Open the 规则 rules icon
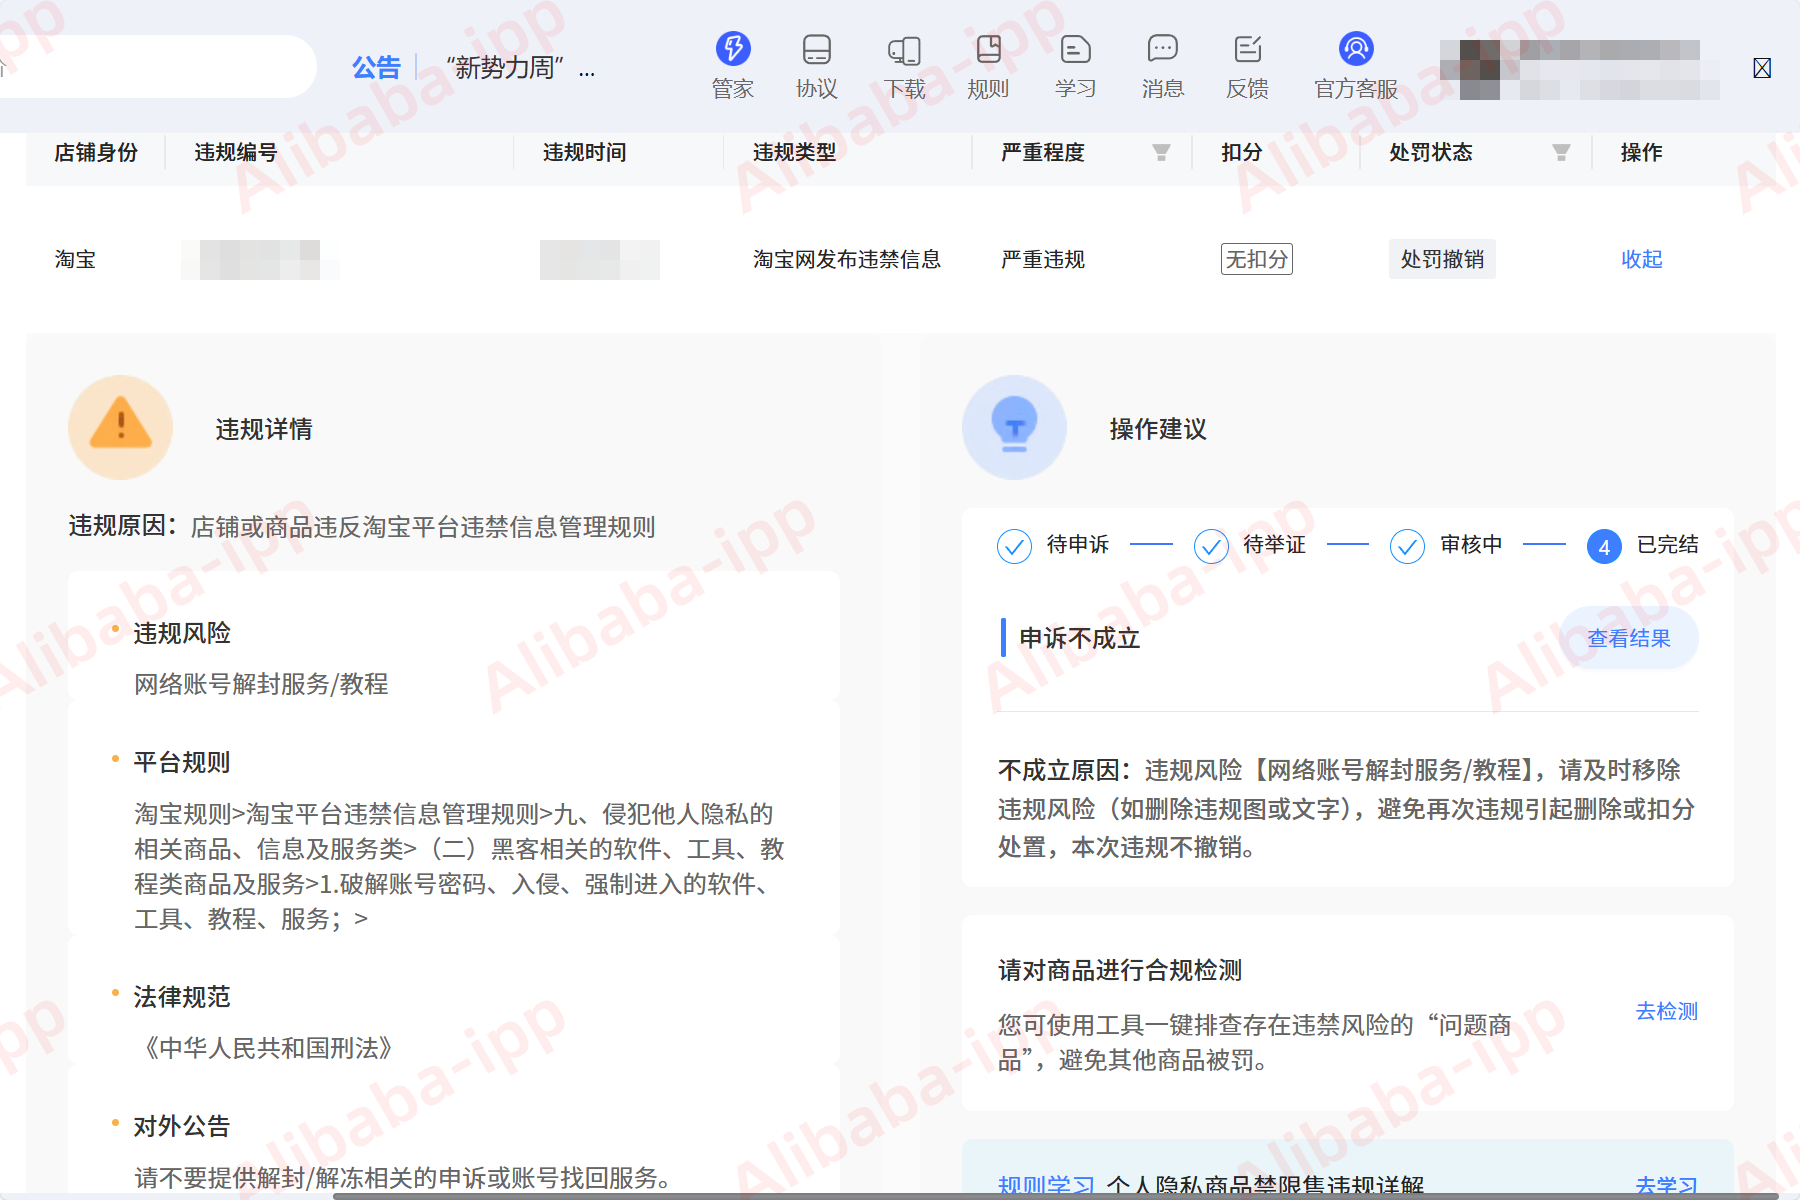Image resolution: width=1800 pixels, height=1200 pixels. click(988, 66)
